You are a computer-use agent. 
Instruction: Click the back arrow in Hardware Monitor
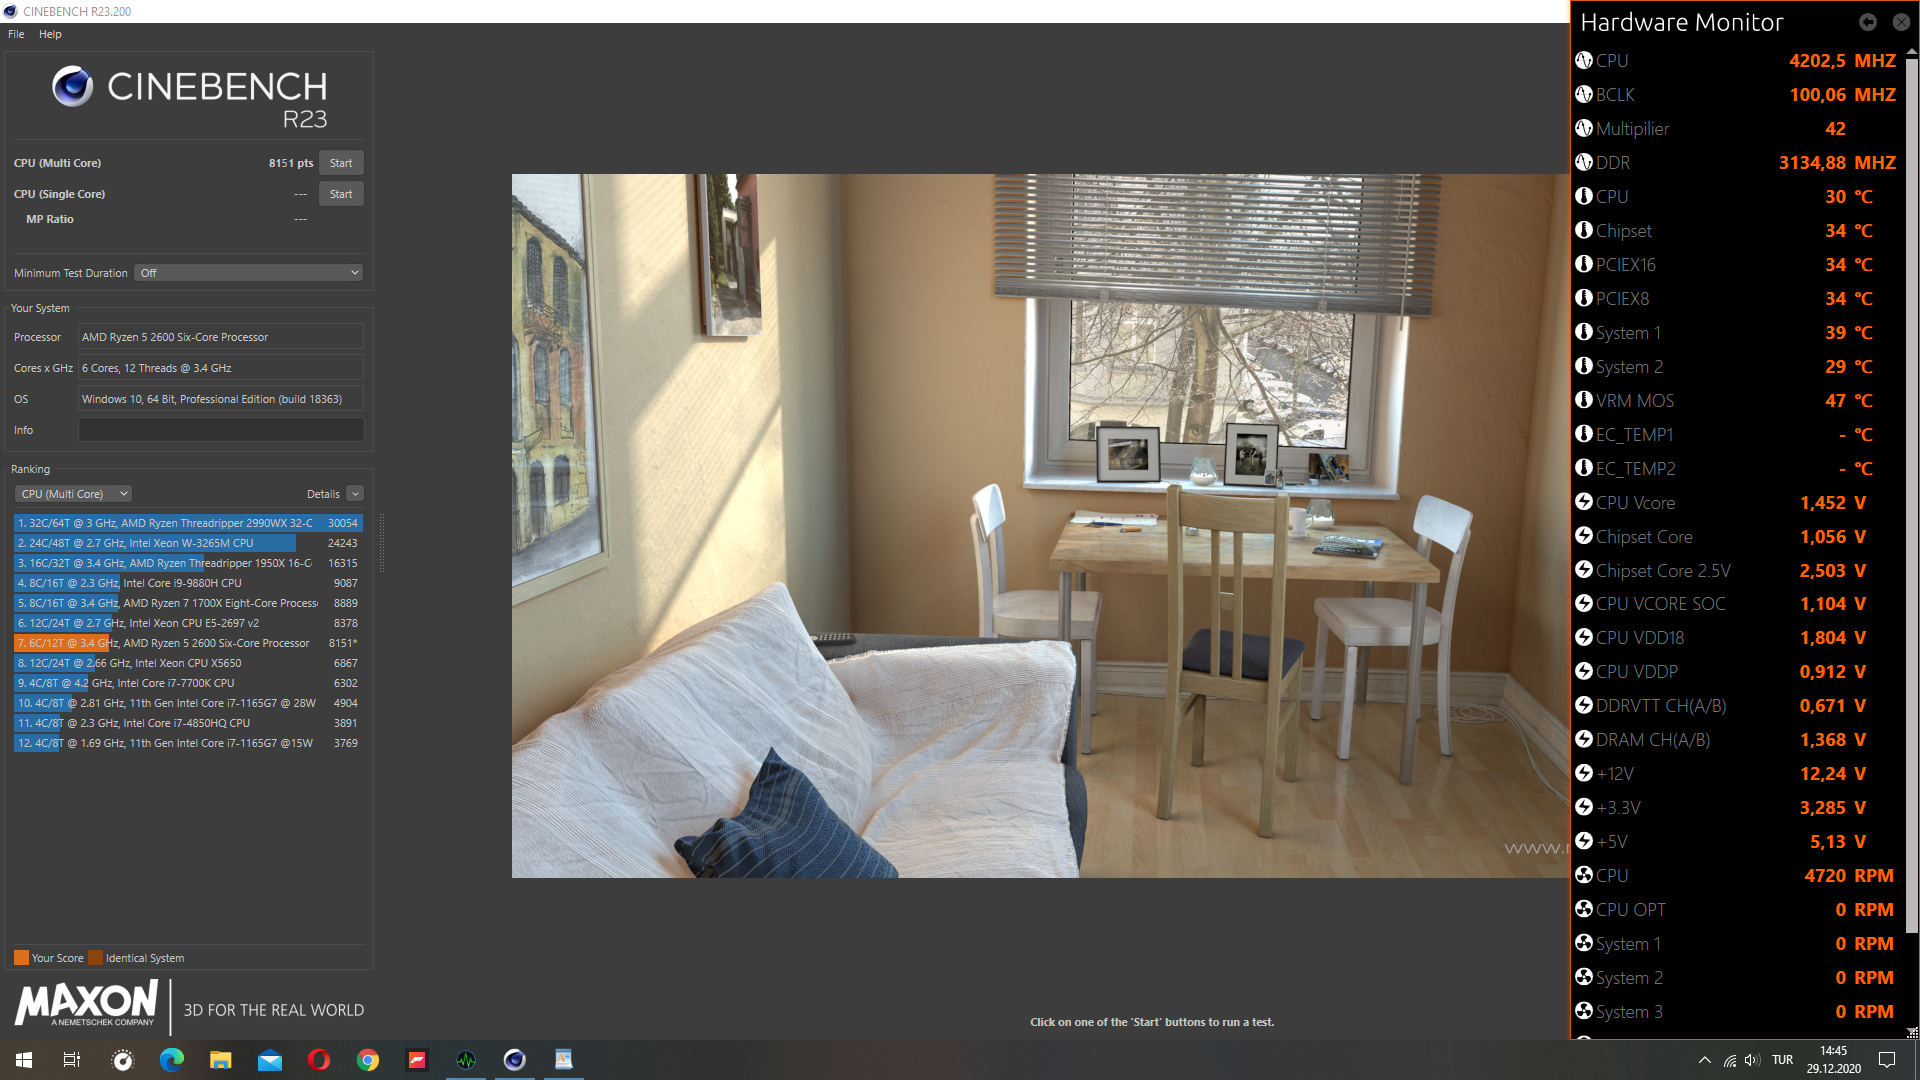[x=1868, y=21]
